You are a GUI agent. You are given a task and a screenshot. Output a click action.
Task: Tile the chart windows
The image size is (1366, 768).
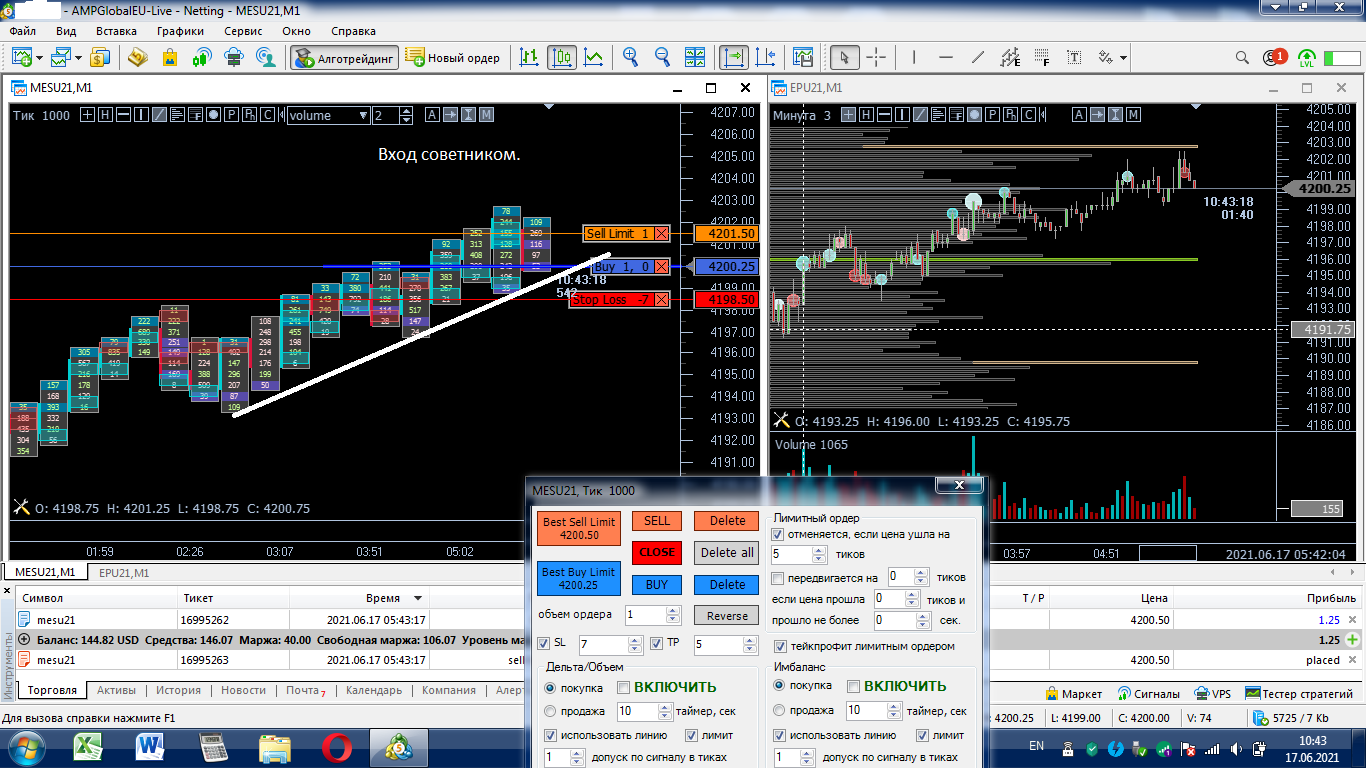coord(697,57)
